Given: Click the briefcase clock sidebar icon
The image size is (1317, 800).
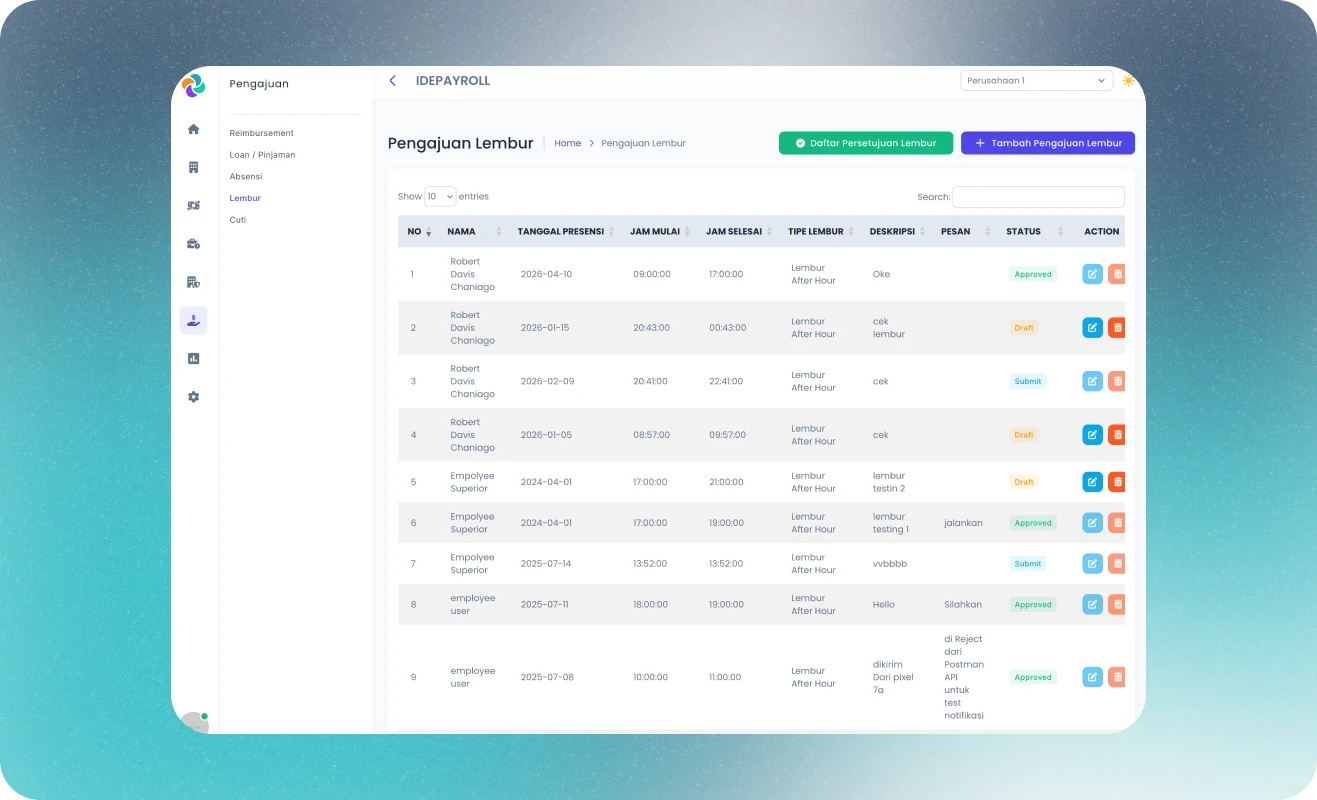Looking at the screenshot, I should 194,243.
